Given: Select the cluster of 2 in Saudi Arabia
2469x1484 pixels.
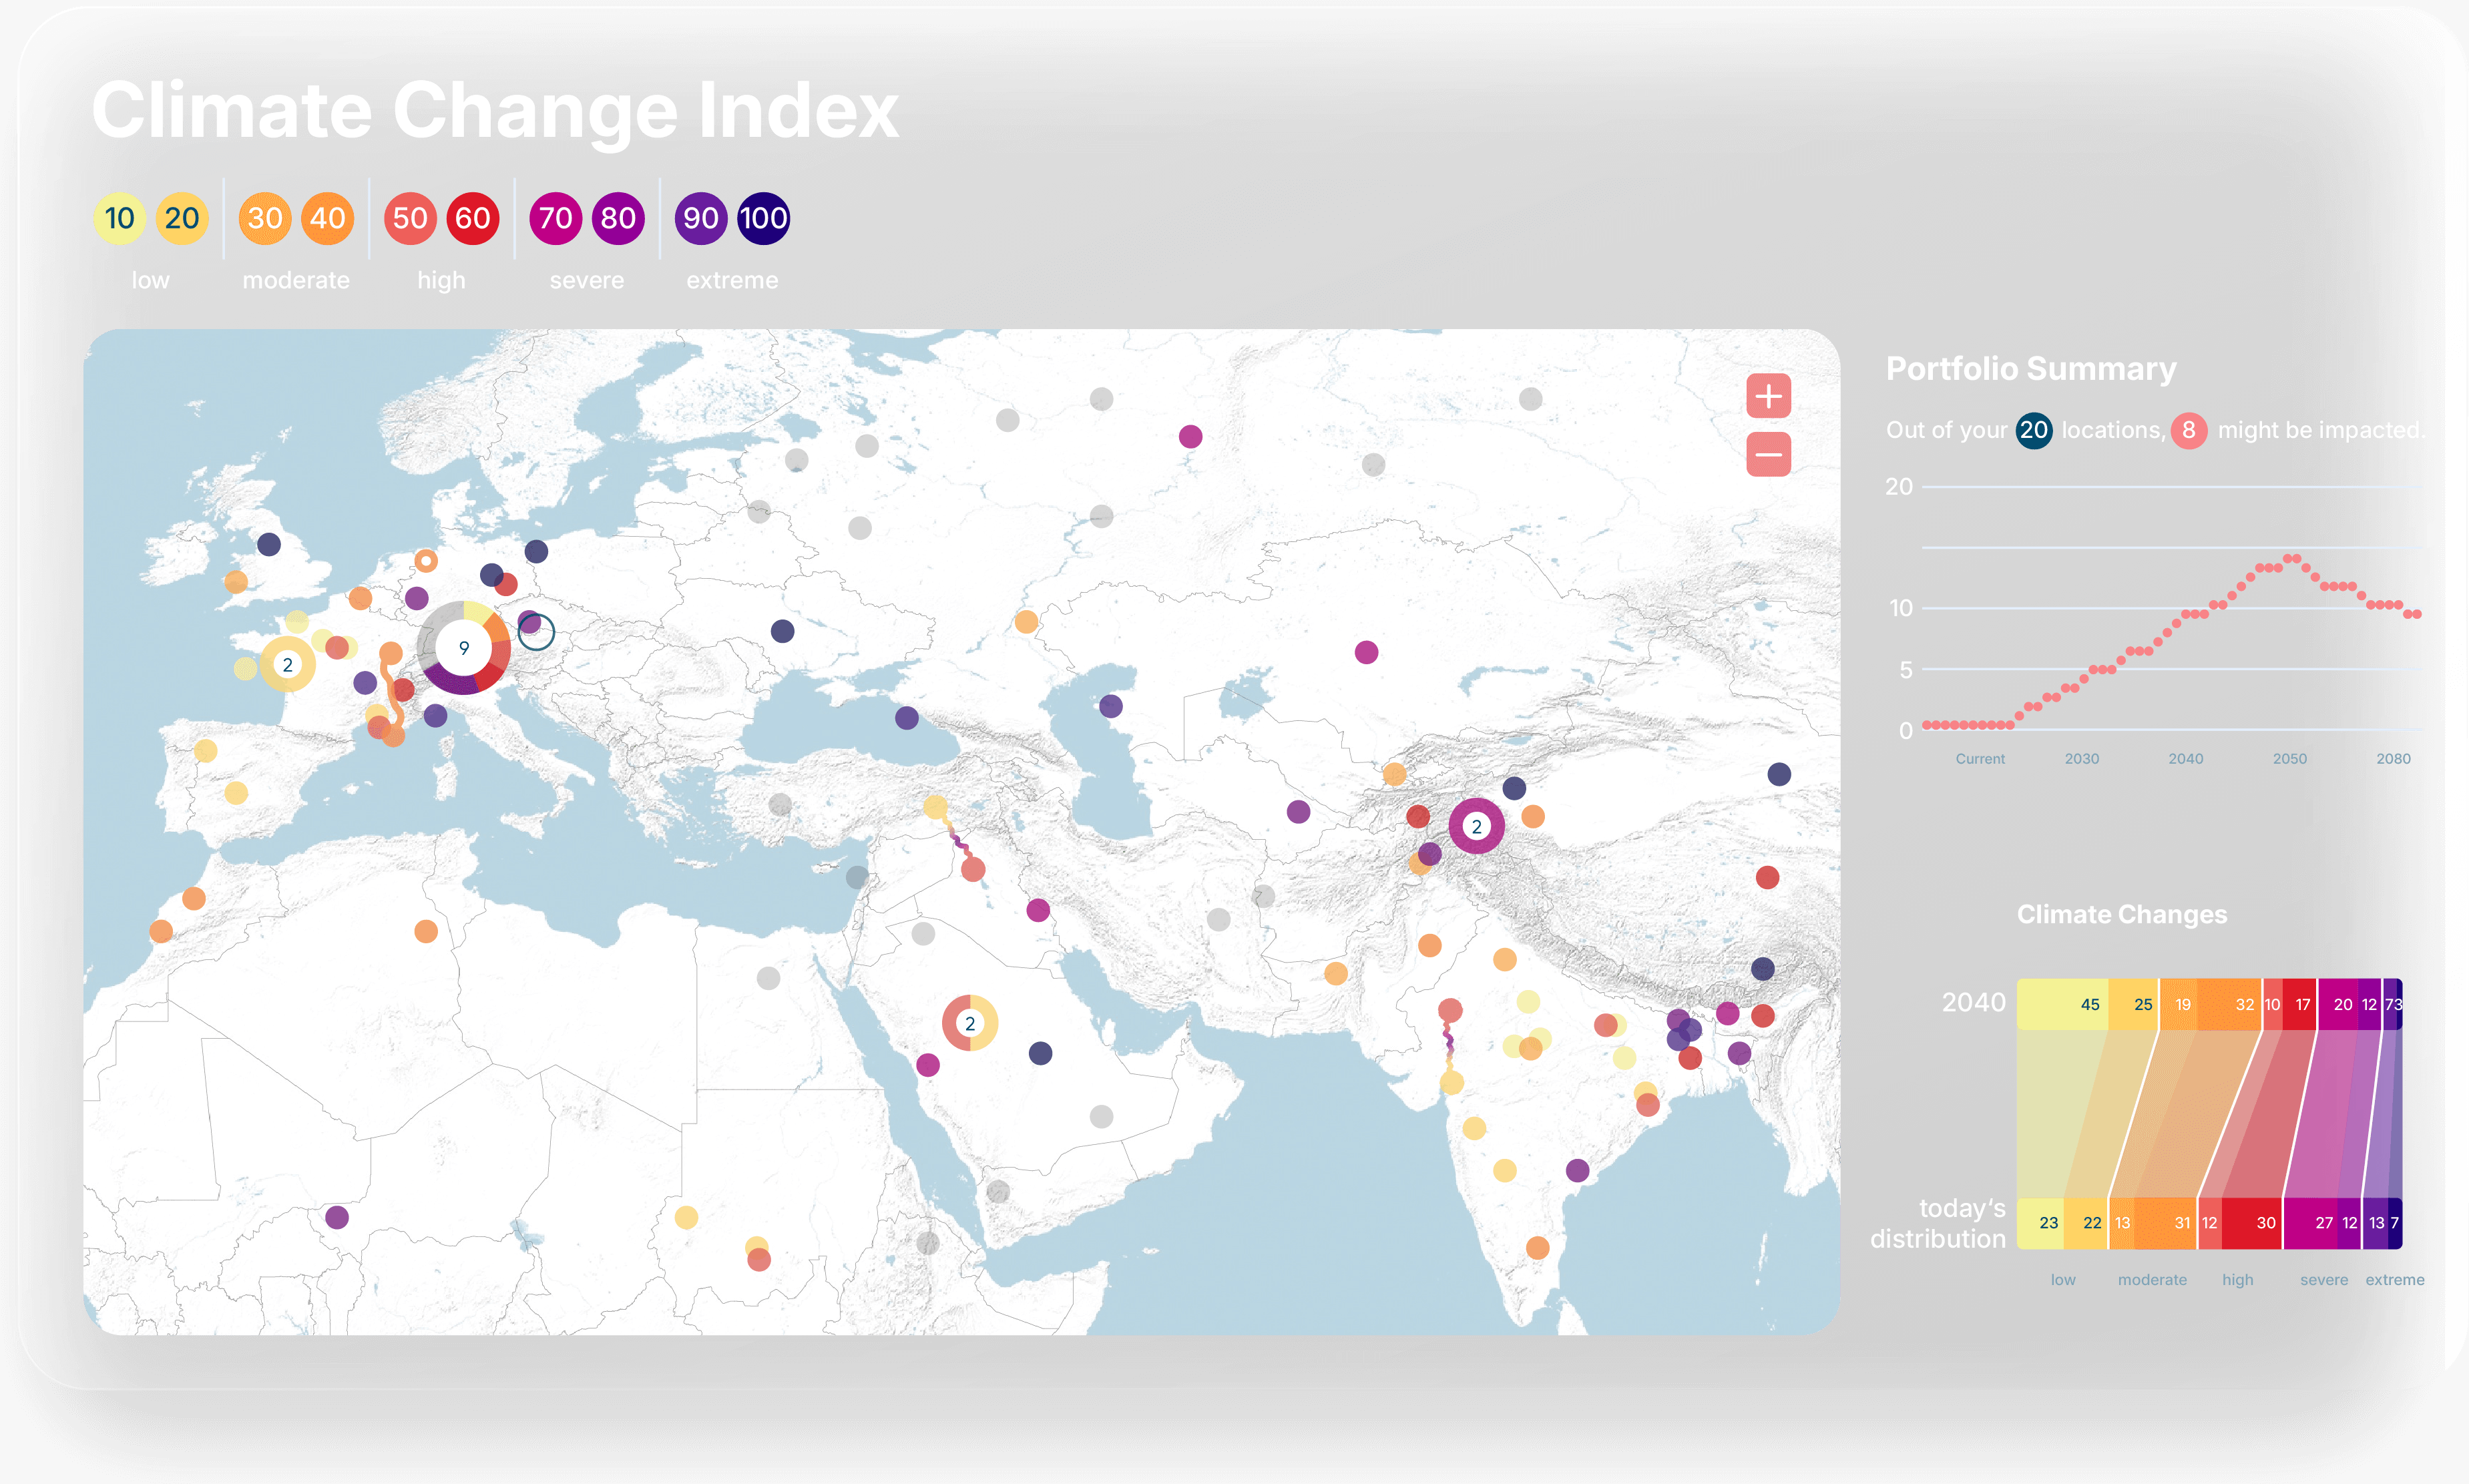Looking at the screenshot, I should tap(970, 1023).
